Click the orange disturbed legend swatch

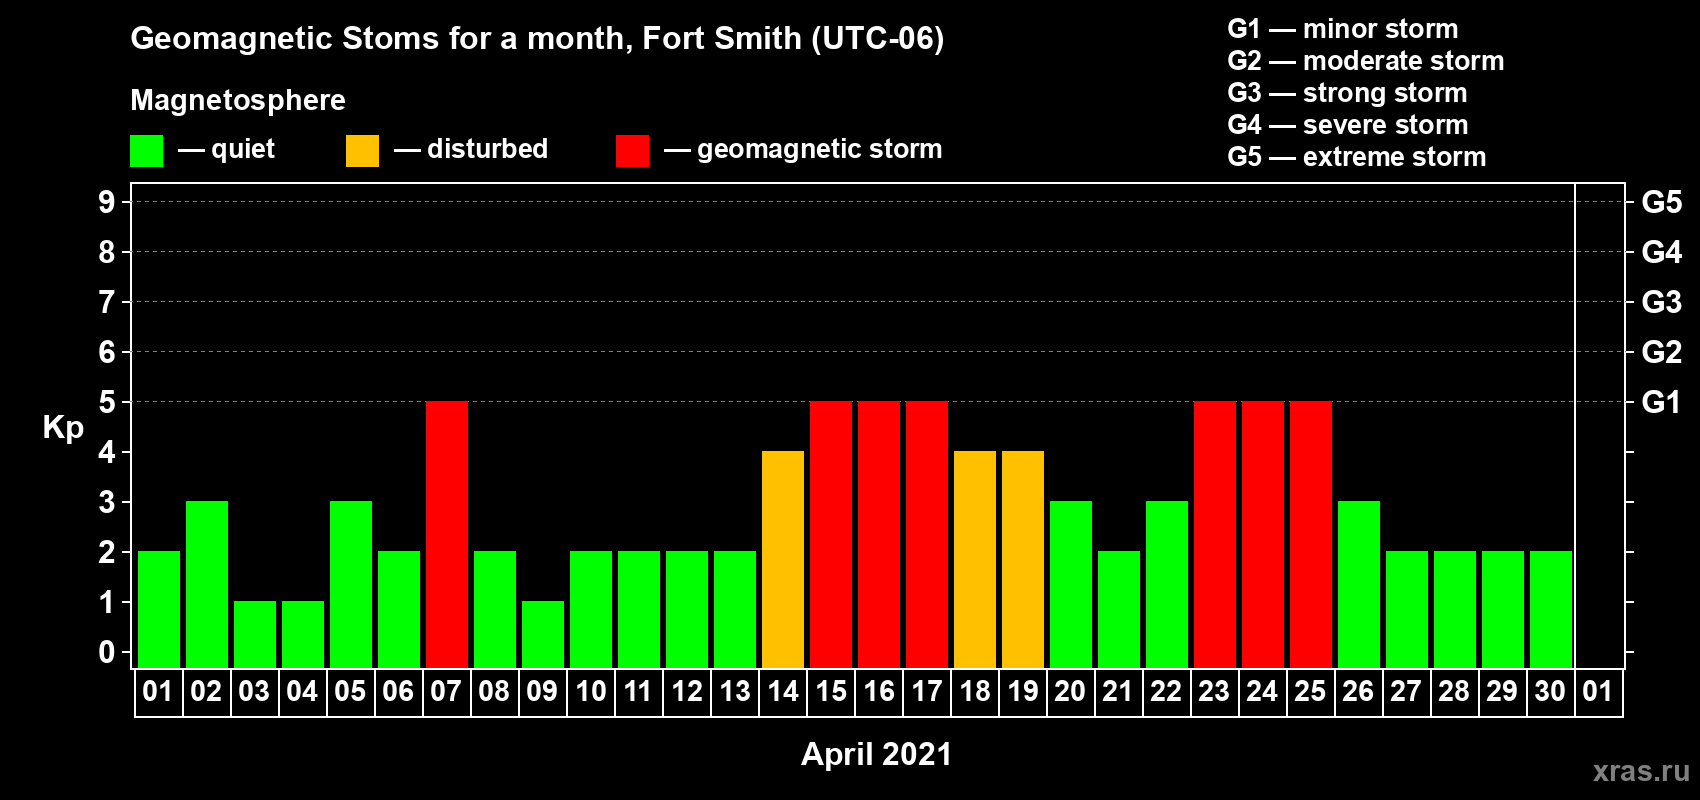(x=362, y=151)
